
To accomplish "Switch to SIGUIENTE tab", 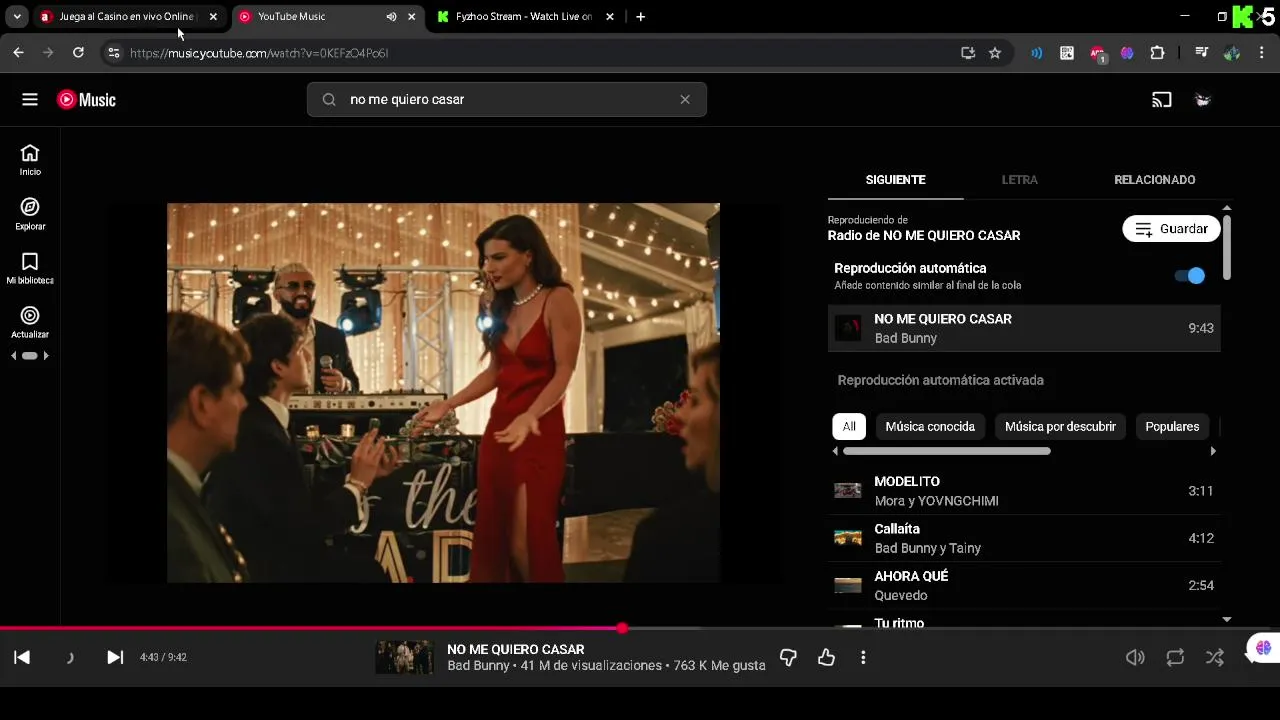I will 895,180.
